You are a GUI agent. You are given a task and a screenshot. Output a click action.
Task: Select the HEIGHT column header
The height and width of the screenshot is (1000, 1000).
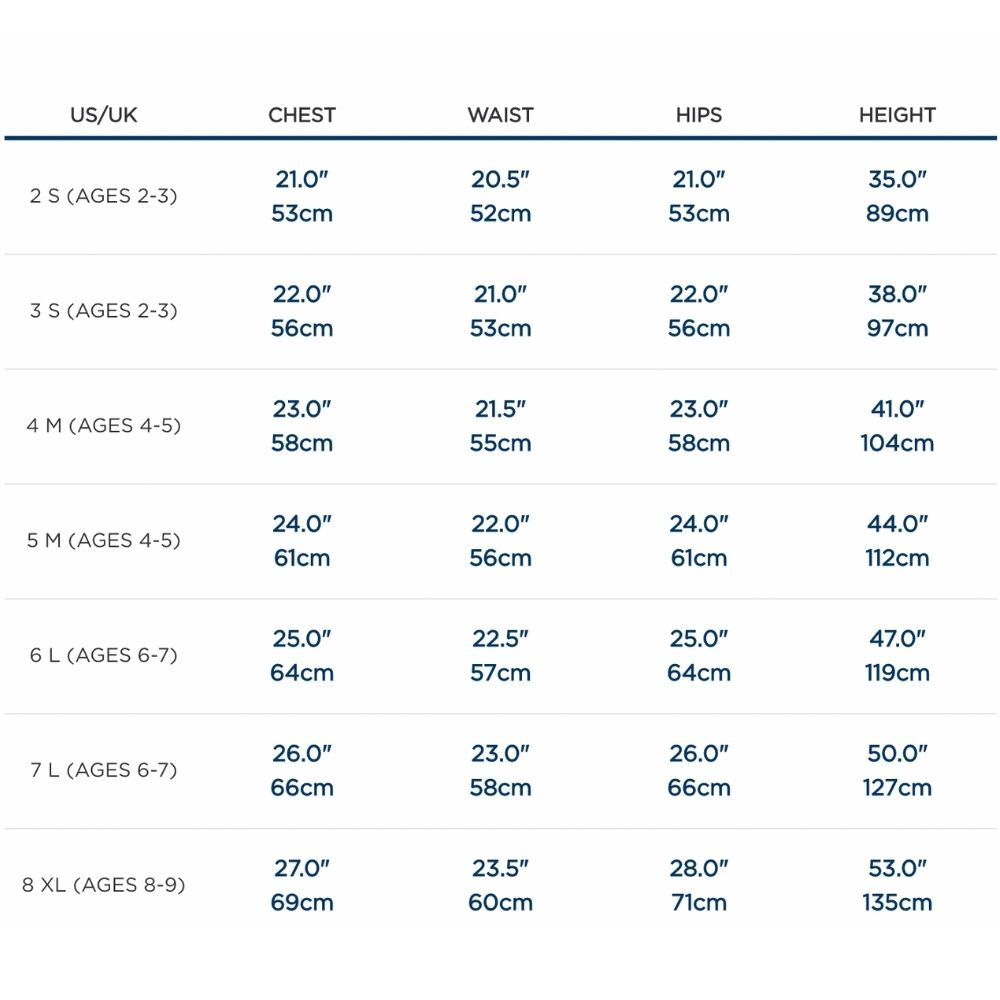(897, 115)
